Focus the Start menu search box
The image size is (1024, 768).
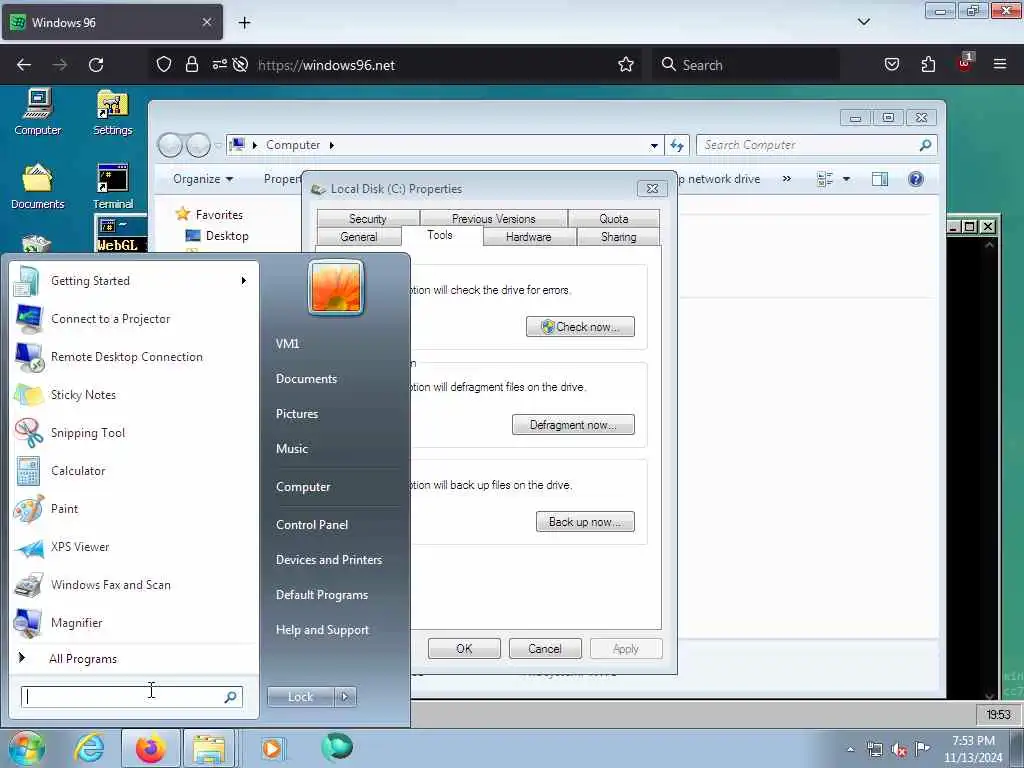click(132, 697)
